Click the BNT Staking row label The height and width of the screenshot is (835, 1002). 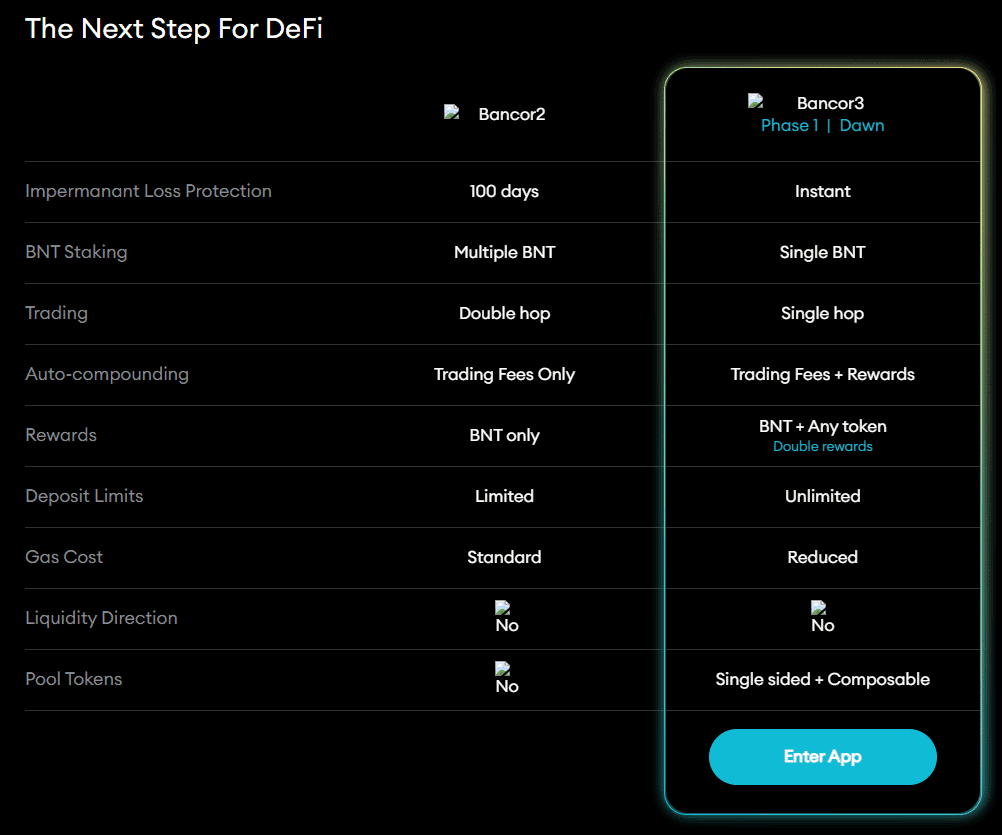point(76,252)
